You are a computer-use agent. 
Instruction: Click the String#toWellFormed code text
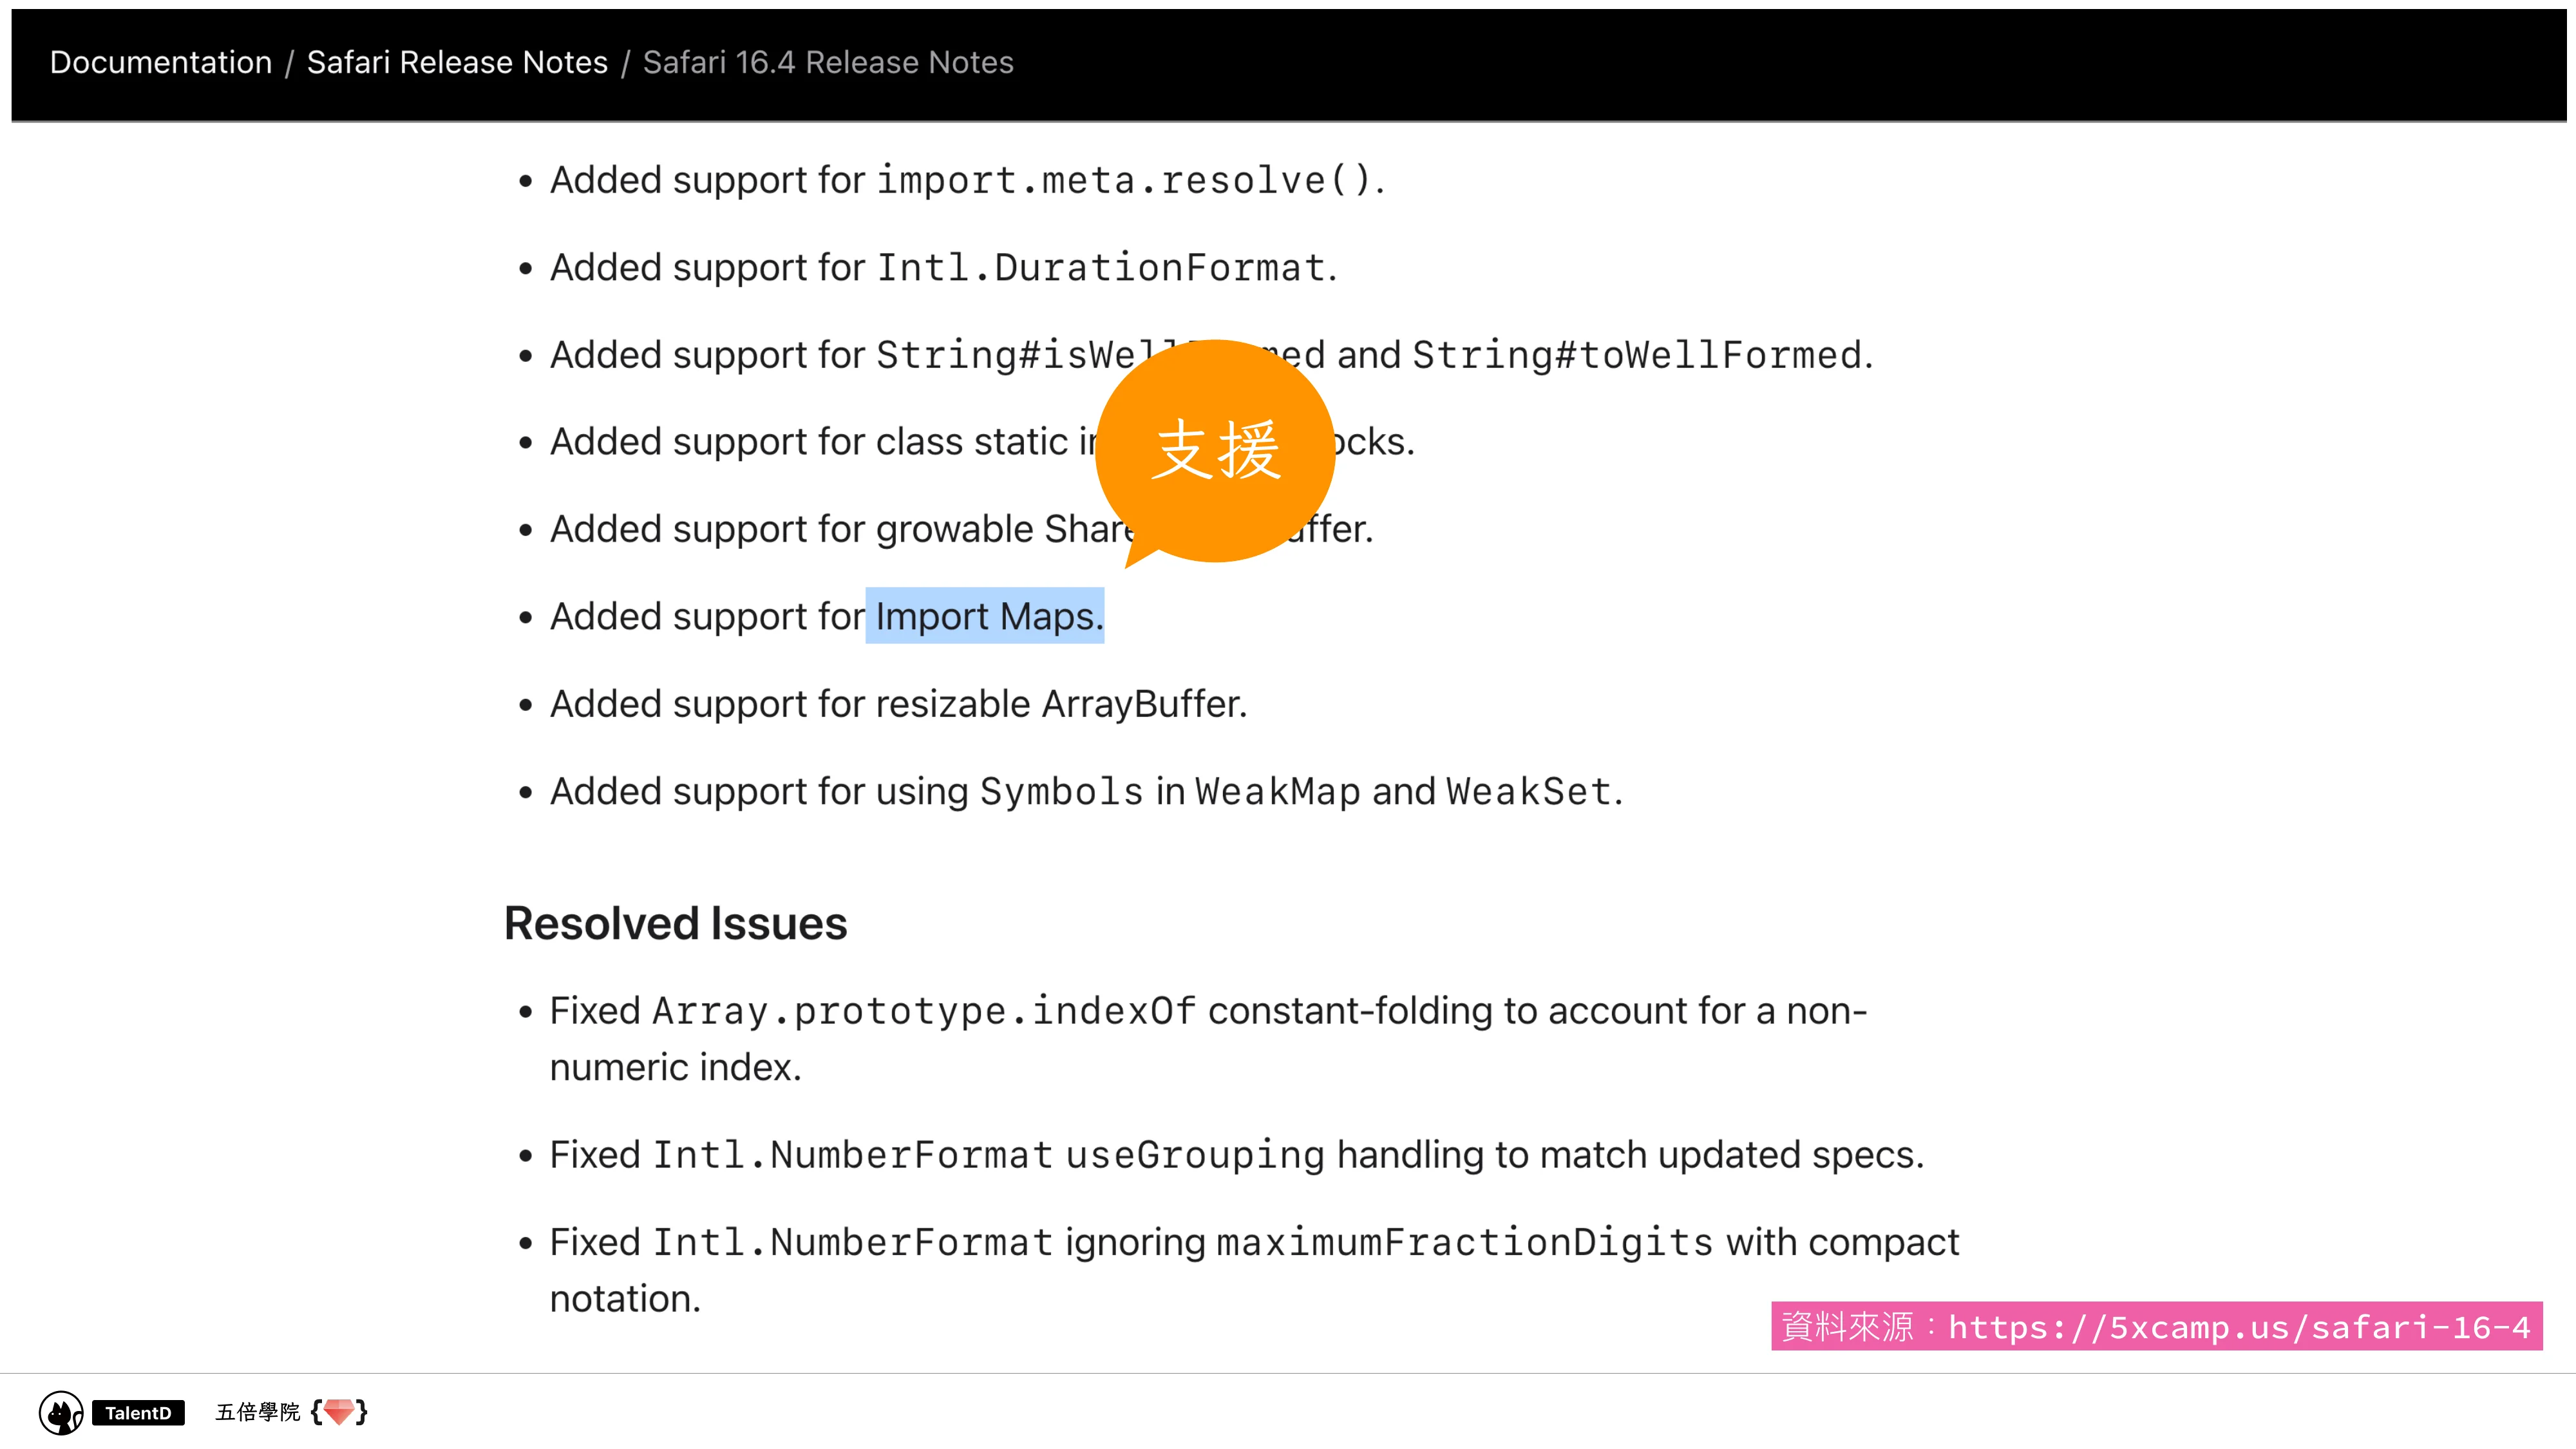[x=1637, y=355]
